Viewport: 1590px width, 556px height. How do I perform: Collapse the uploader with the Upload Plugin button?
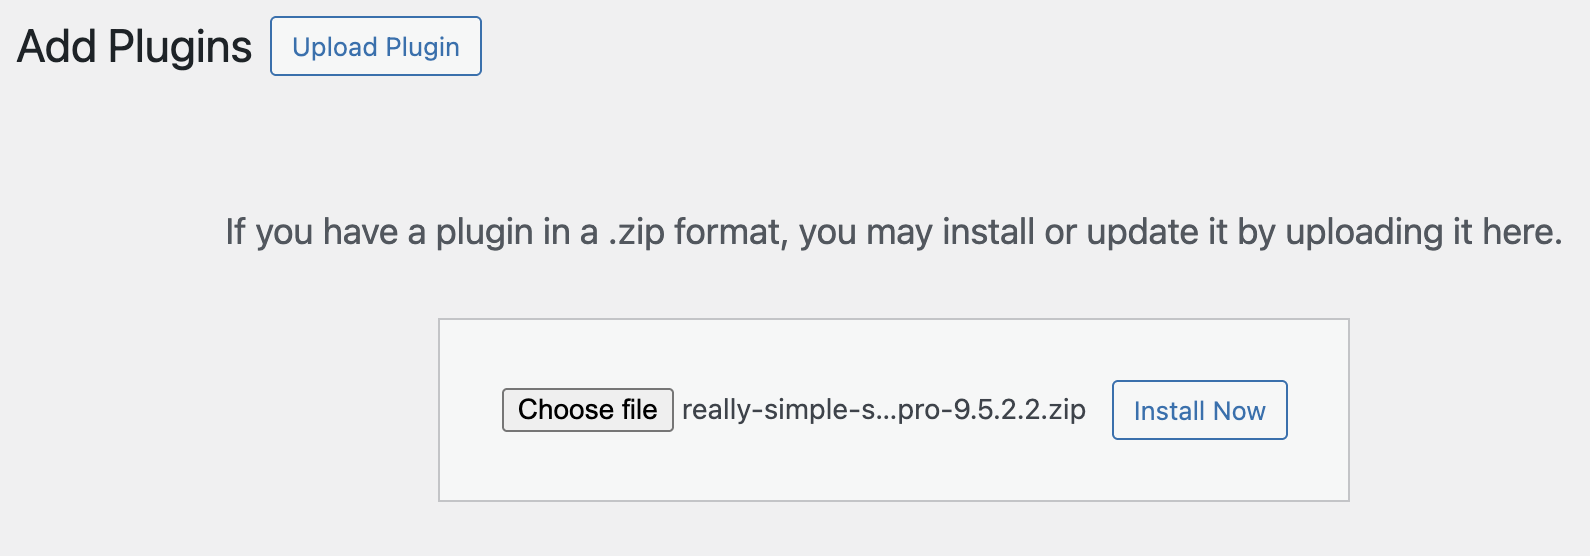(375, 46)
